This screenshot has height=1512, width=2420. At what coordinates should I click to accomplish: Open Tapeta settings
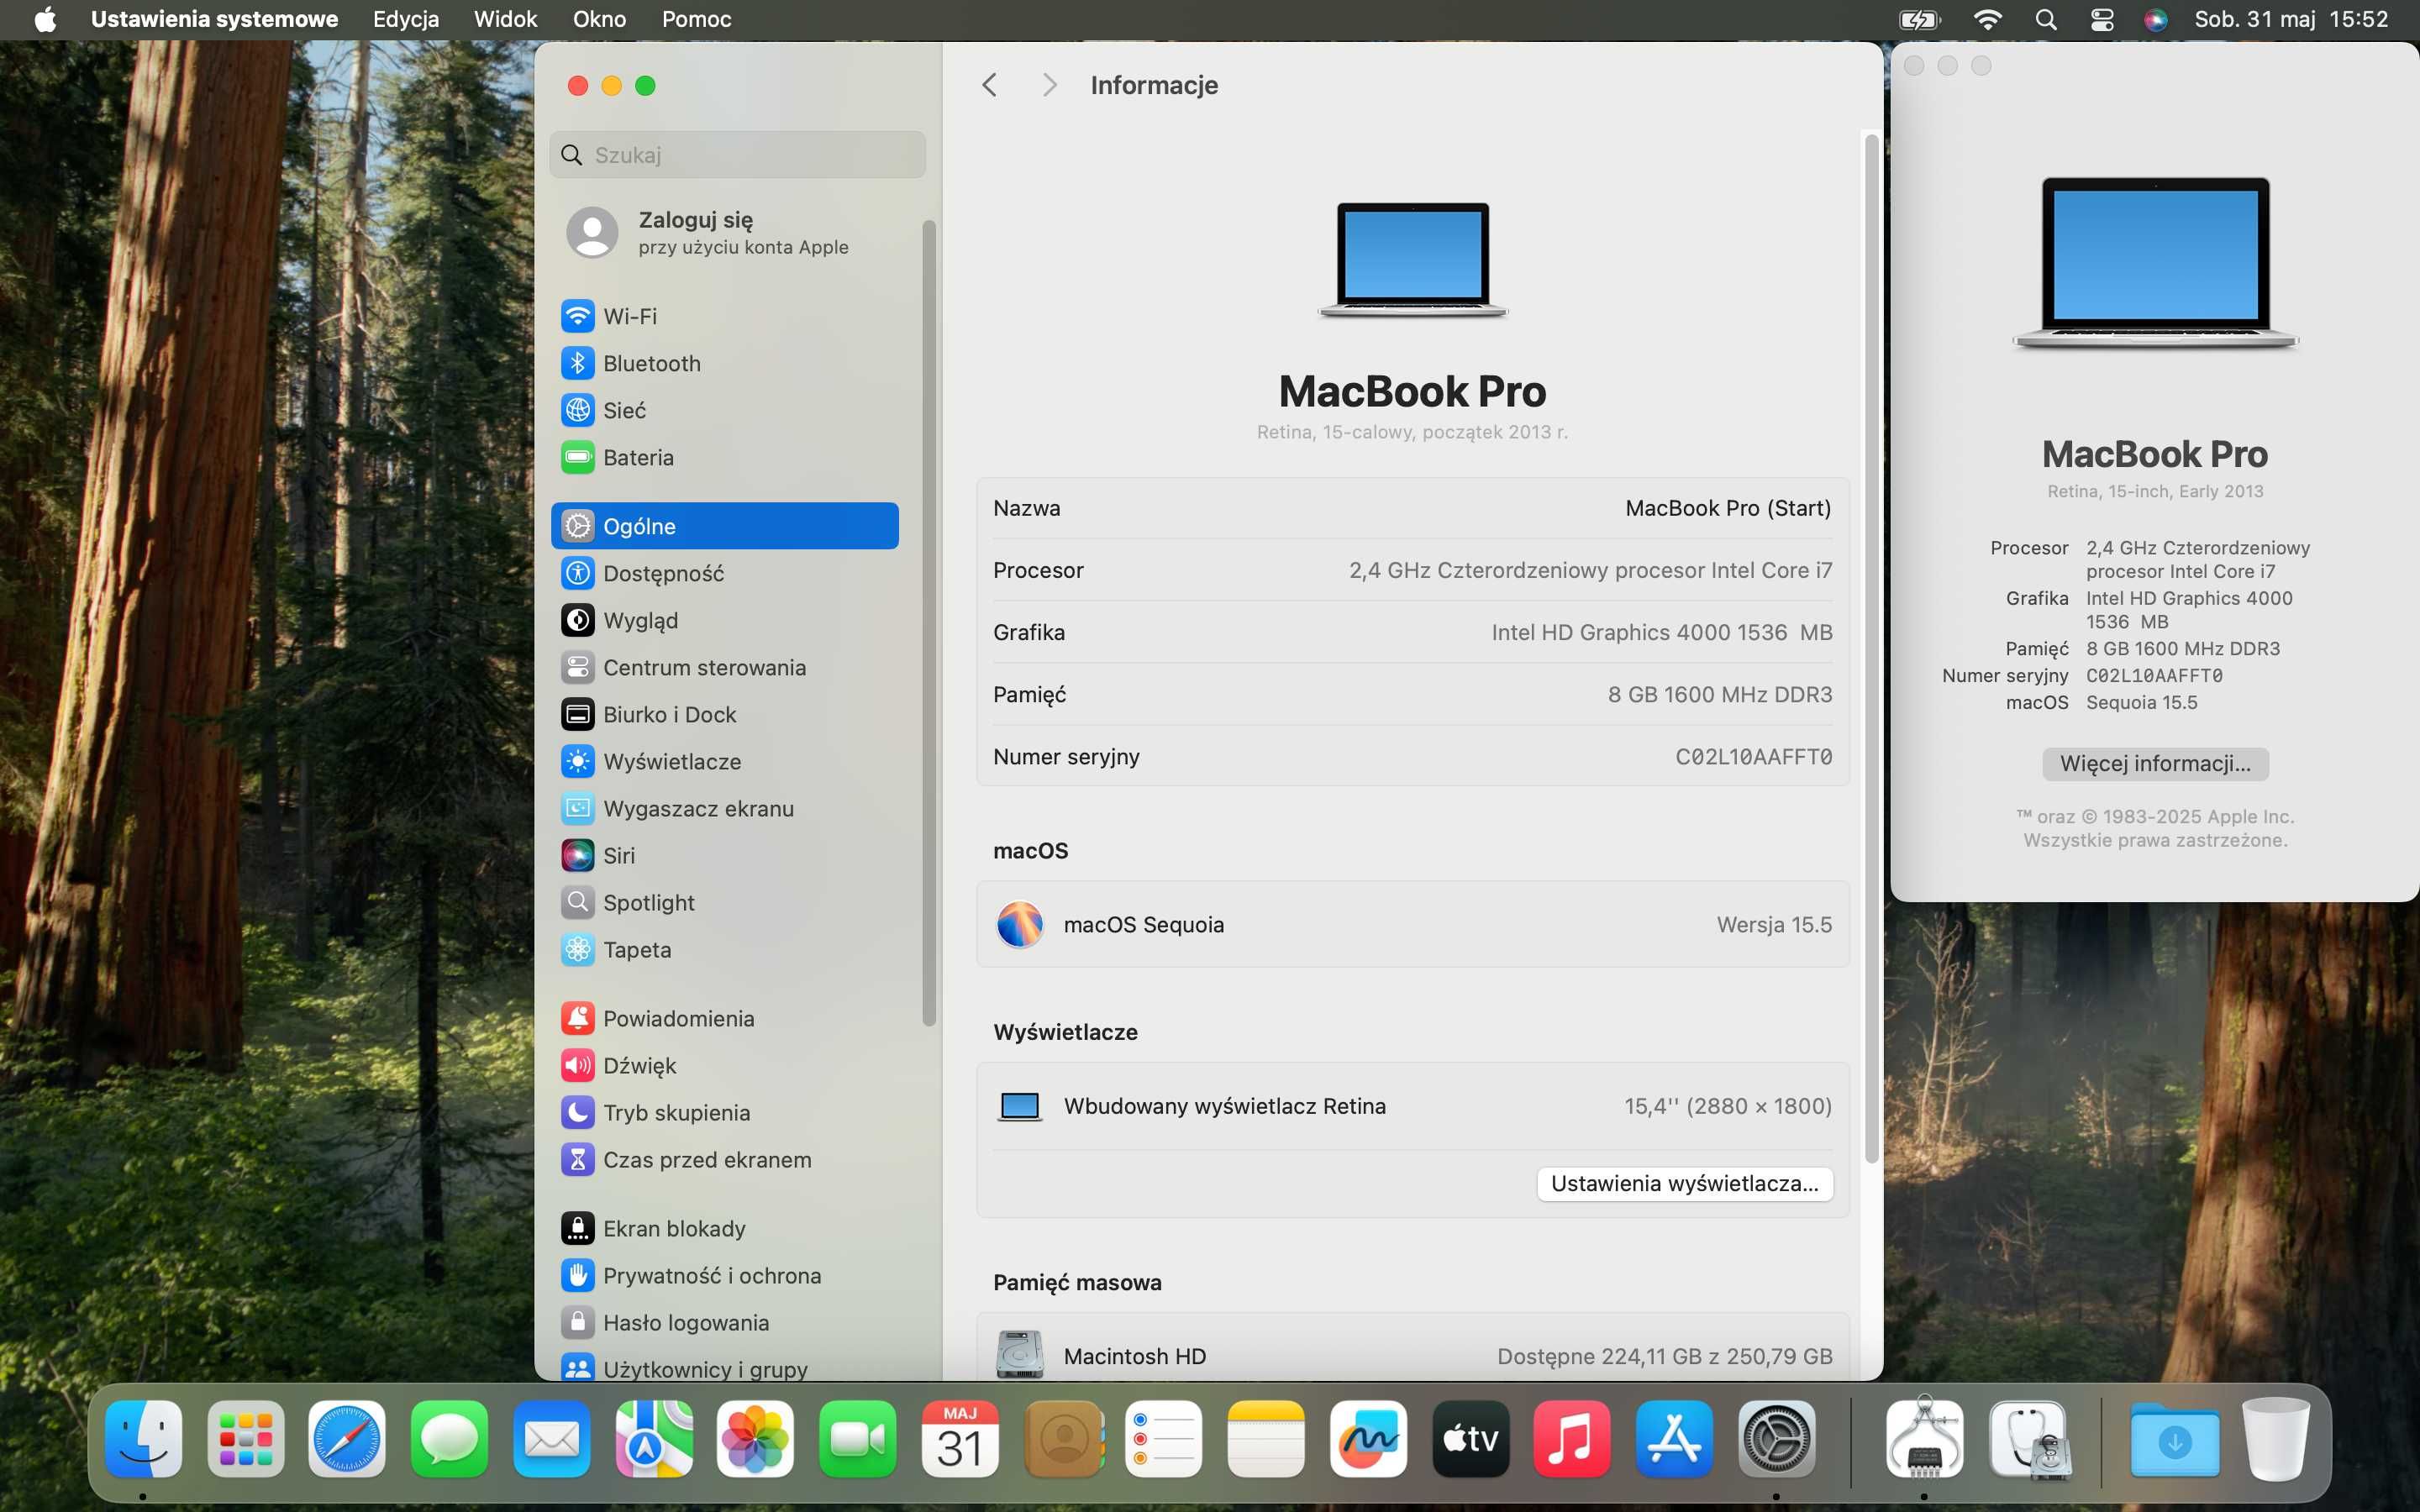click(x=725, y=949)
